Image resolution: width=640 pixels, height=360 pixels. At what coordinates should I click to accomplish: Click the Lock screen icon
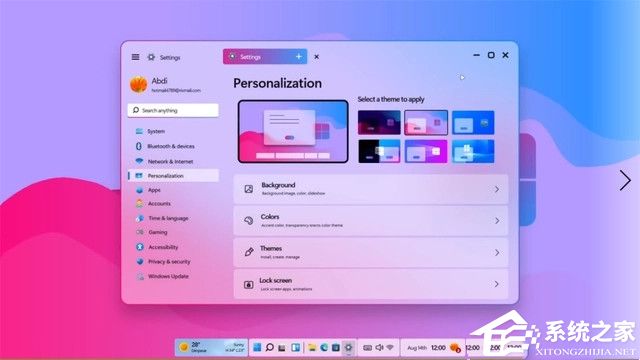coord(249,284)
